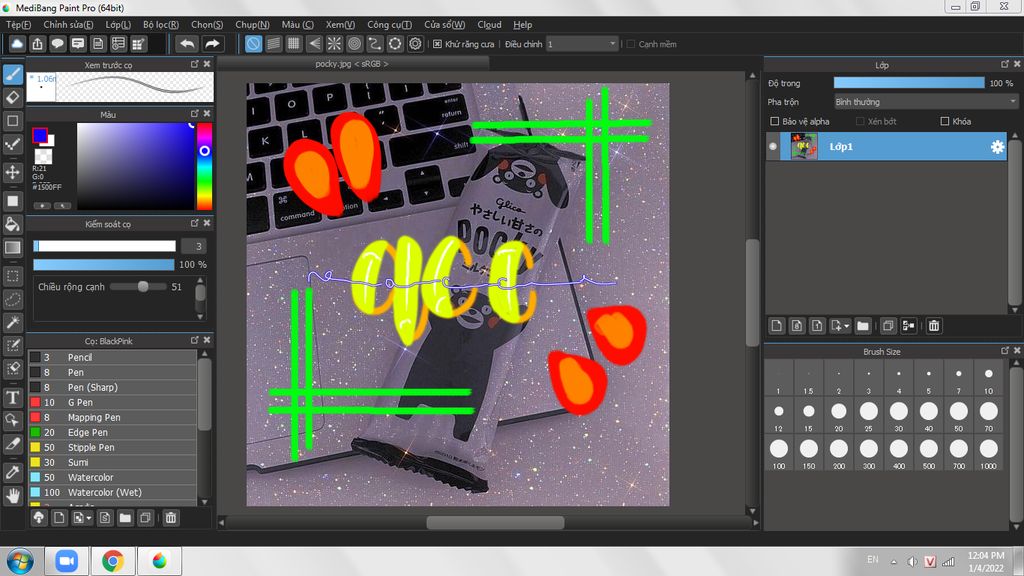Open Zoom from the taskbar
Screen dimensions: 1024x576
pyautogui.click(x=66, y=561)
